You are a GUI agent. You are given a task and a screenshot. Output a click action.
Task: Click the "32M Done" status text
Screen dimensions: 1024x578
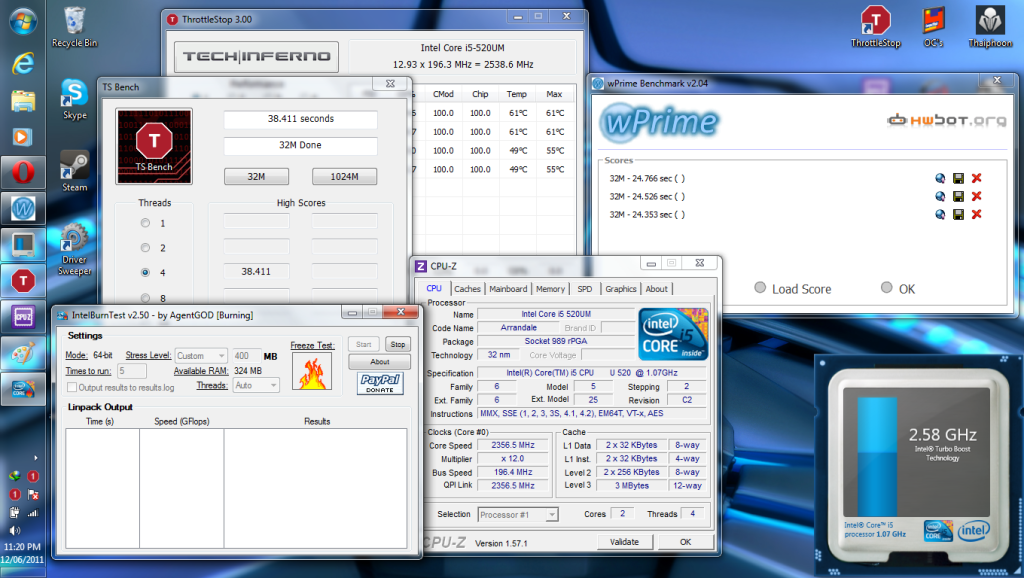click(x=300, y=145)
